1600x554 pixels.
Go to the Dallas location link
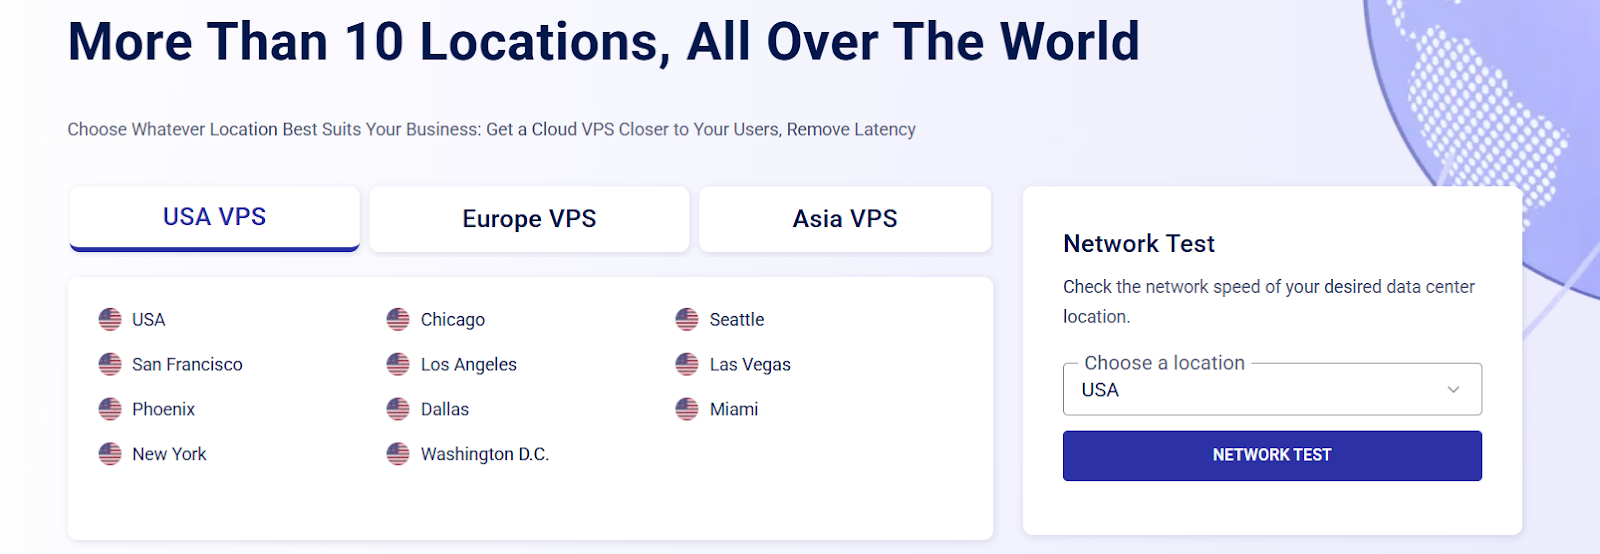pyautogui.click(x=445, y=409)
